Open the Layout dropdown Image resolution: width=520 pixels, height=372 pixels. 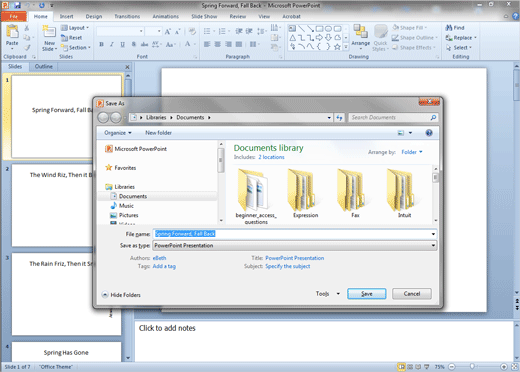click(75, 28)
